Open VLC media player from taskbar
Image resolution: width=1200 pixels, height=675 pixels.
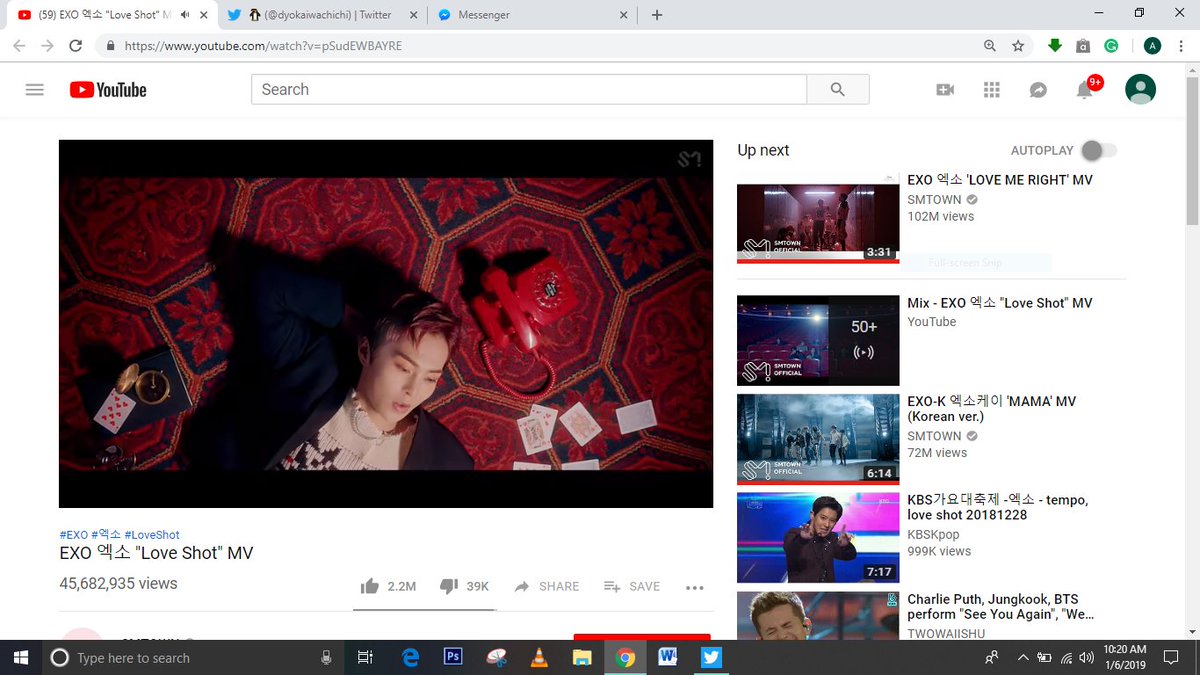click(x=539, y=657)
